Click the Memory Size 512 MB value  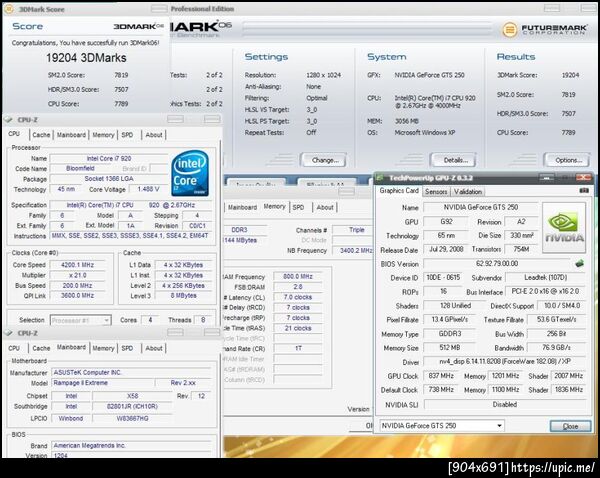450,347
